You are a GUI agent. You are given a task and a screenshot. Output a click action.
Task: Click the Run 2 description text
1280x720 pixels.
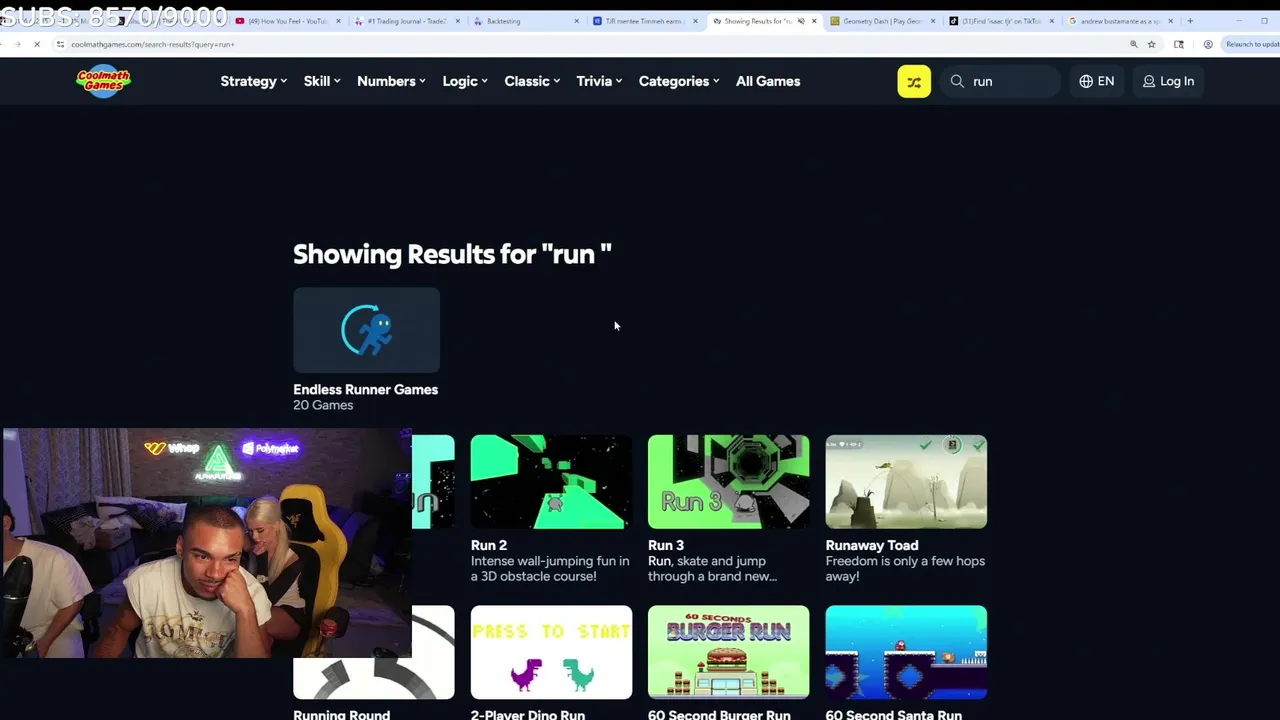coord(550,568)
